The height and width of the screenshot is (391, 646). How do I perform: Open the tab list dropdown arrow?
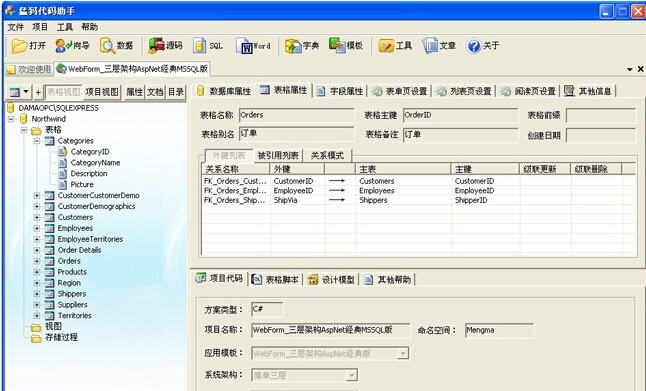tap(630, 69)
